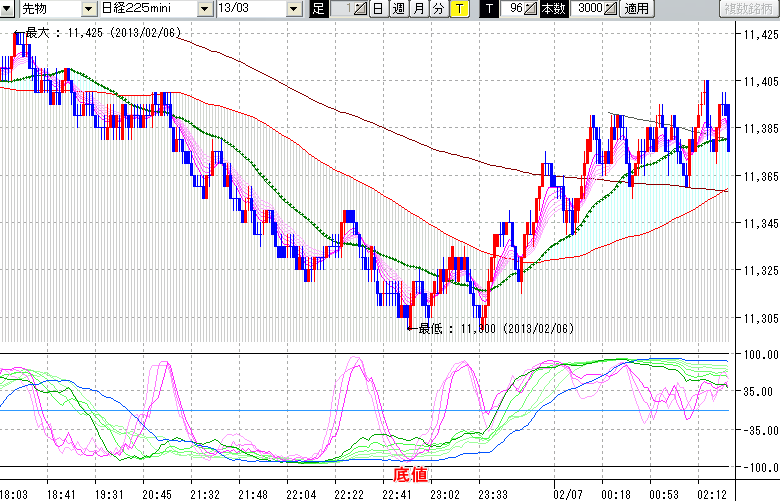Select the 分 (minute) timeframe button

438,9
